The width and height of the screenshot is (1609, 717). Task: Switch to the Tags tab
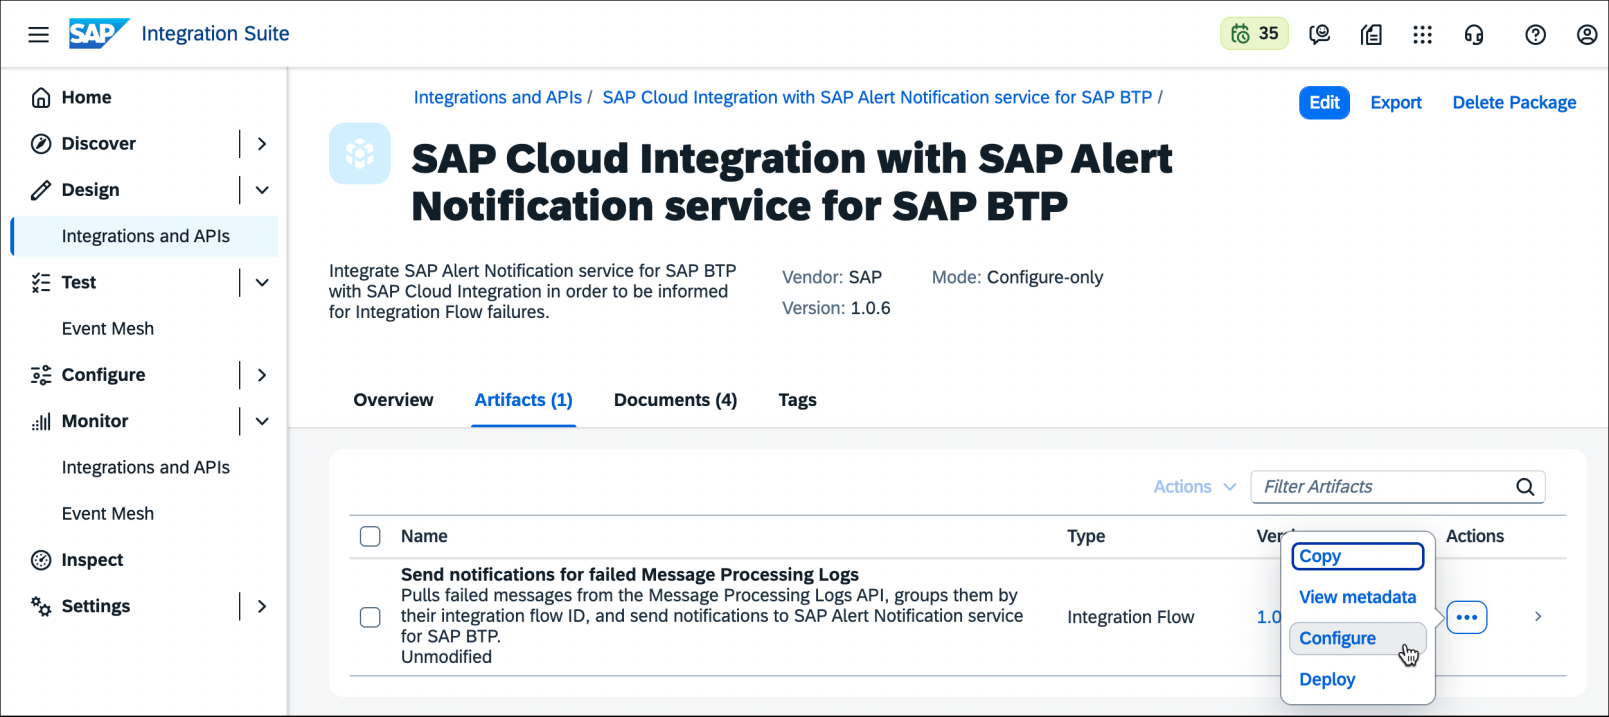click(797, 400)
